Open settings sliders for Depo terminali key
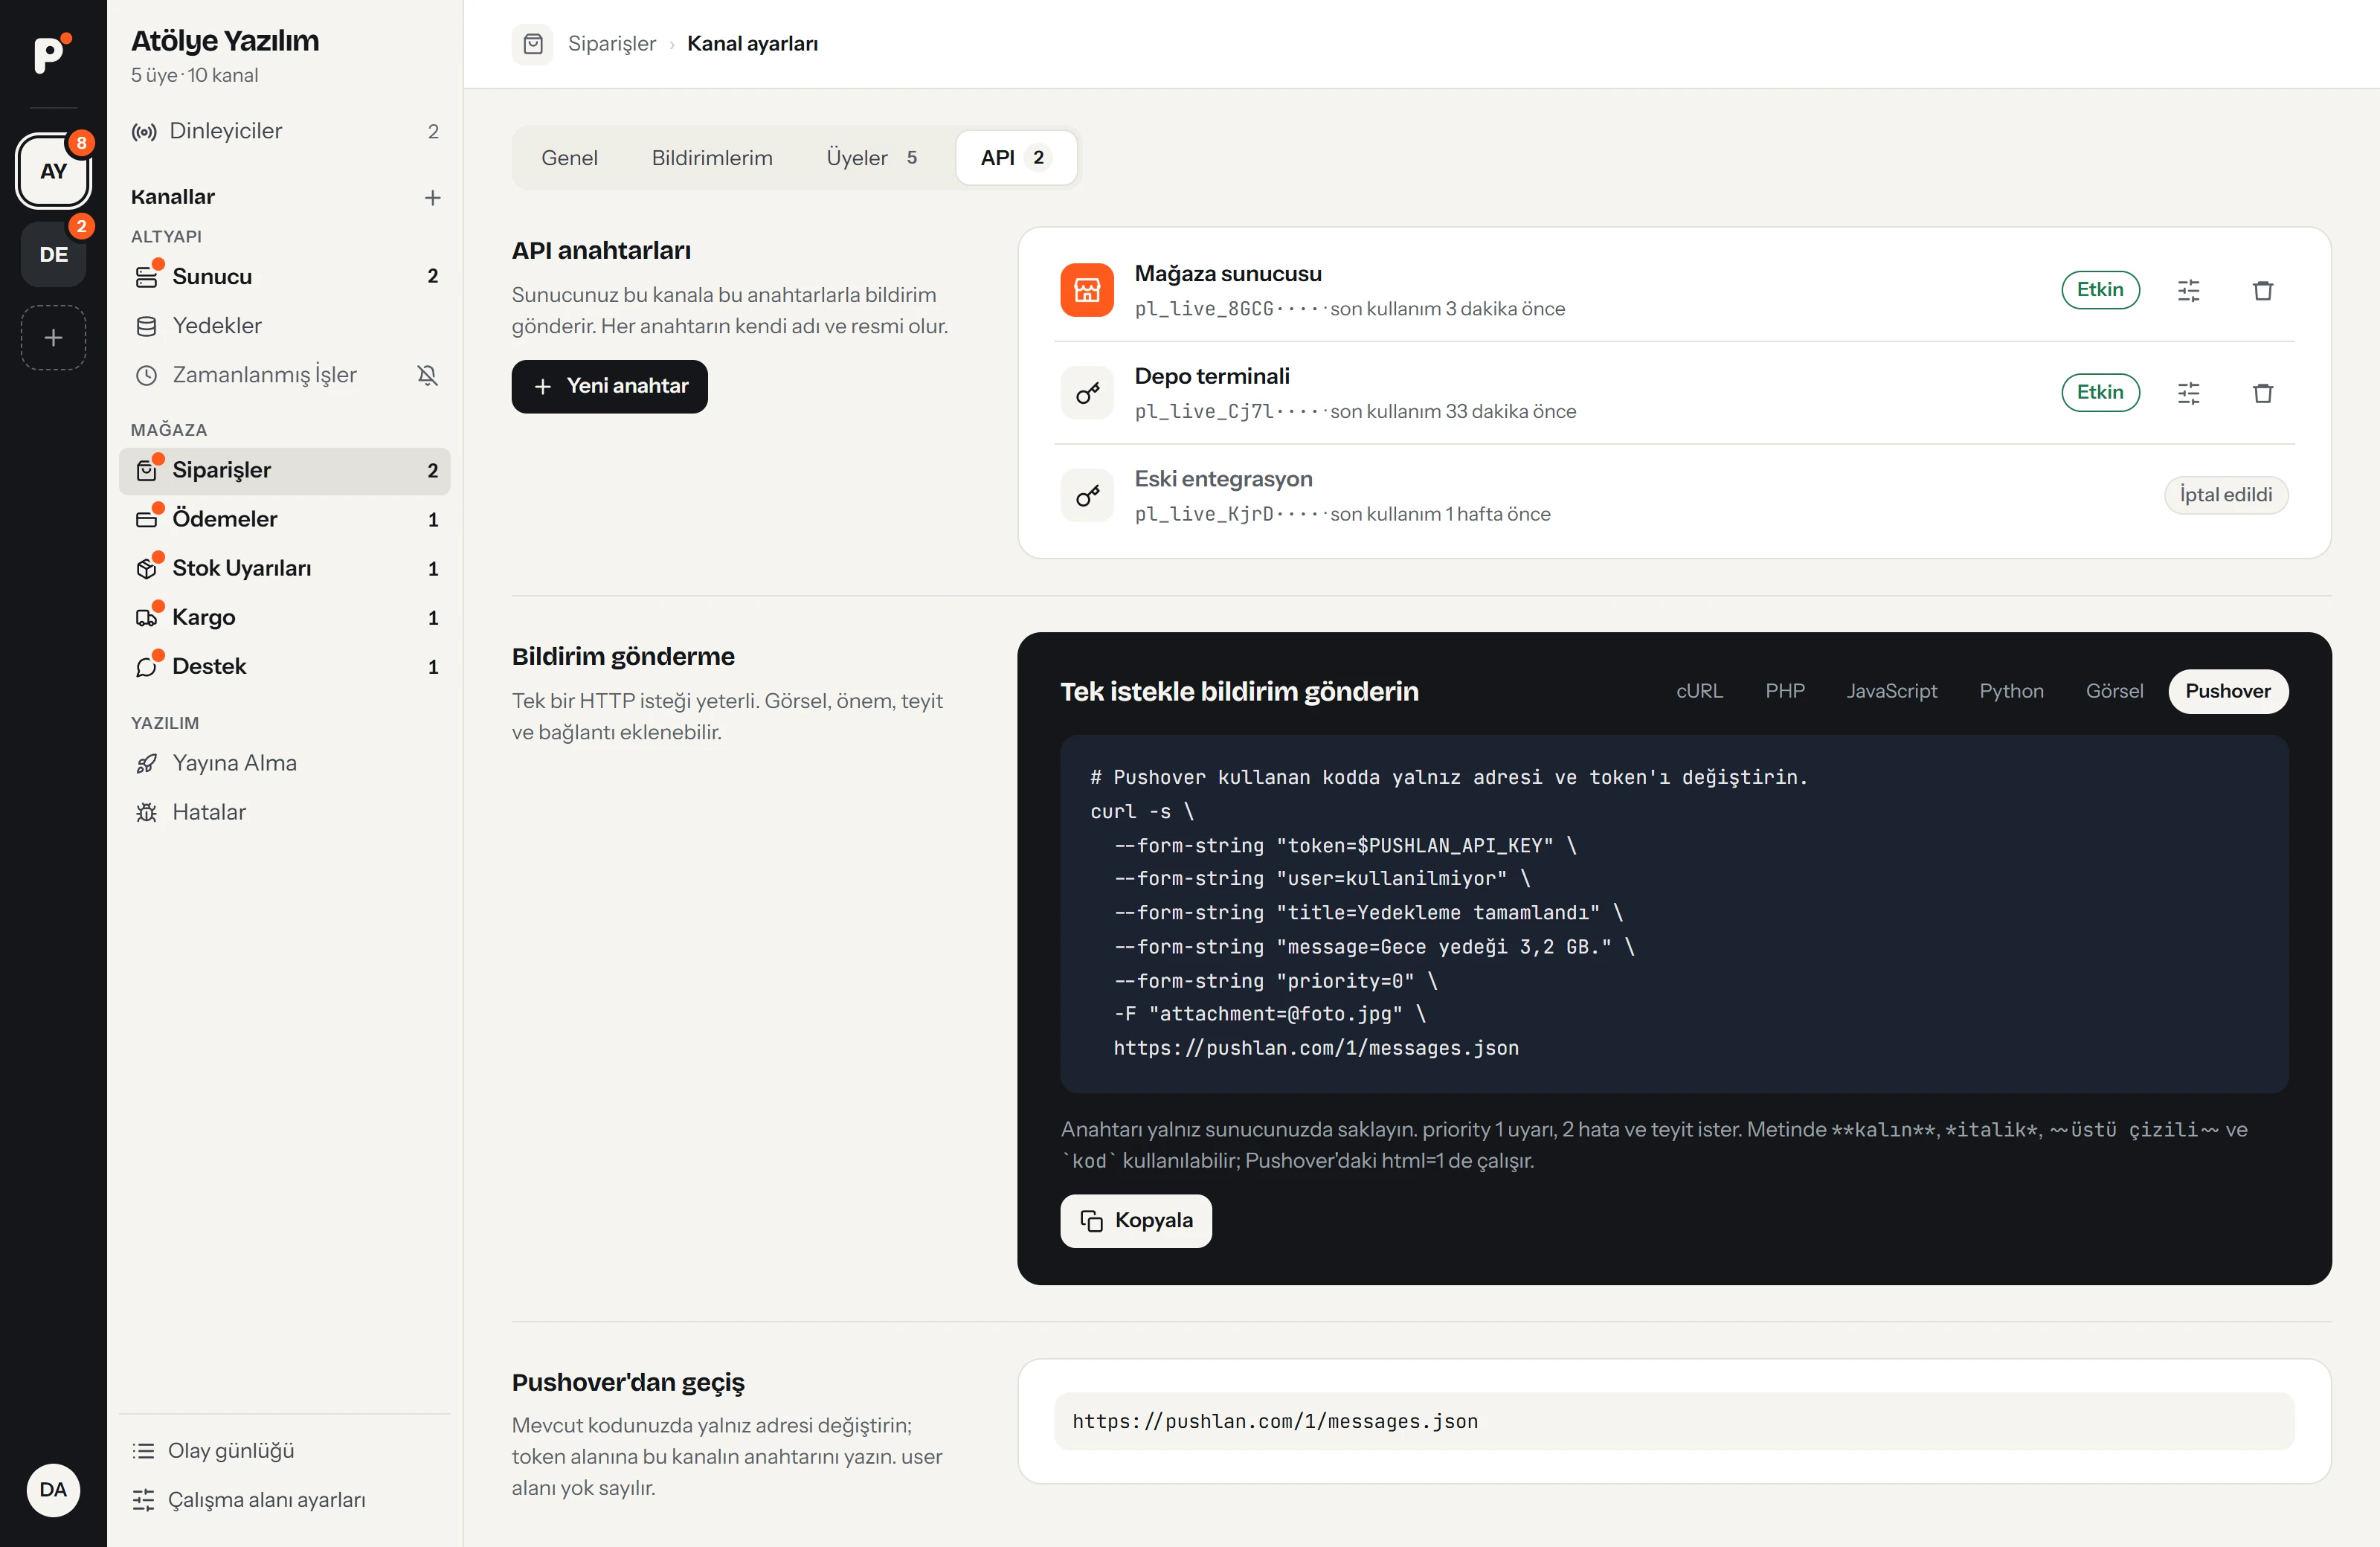Screen dimensions: 2380x1547 point(2188,393)
